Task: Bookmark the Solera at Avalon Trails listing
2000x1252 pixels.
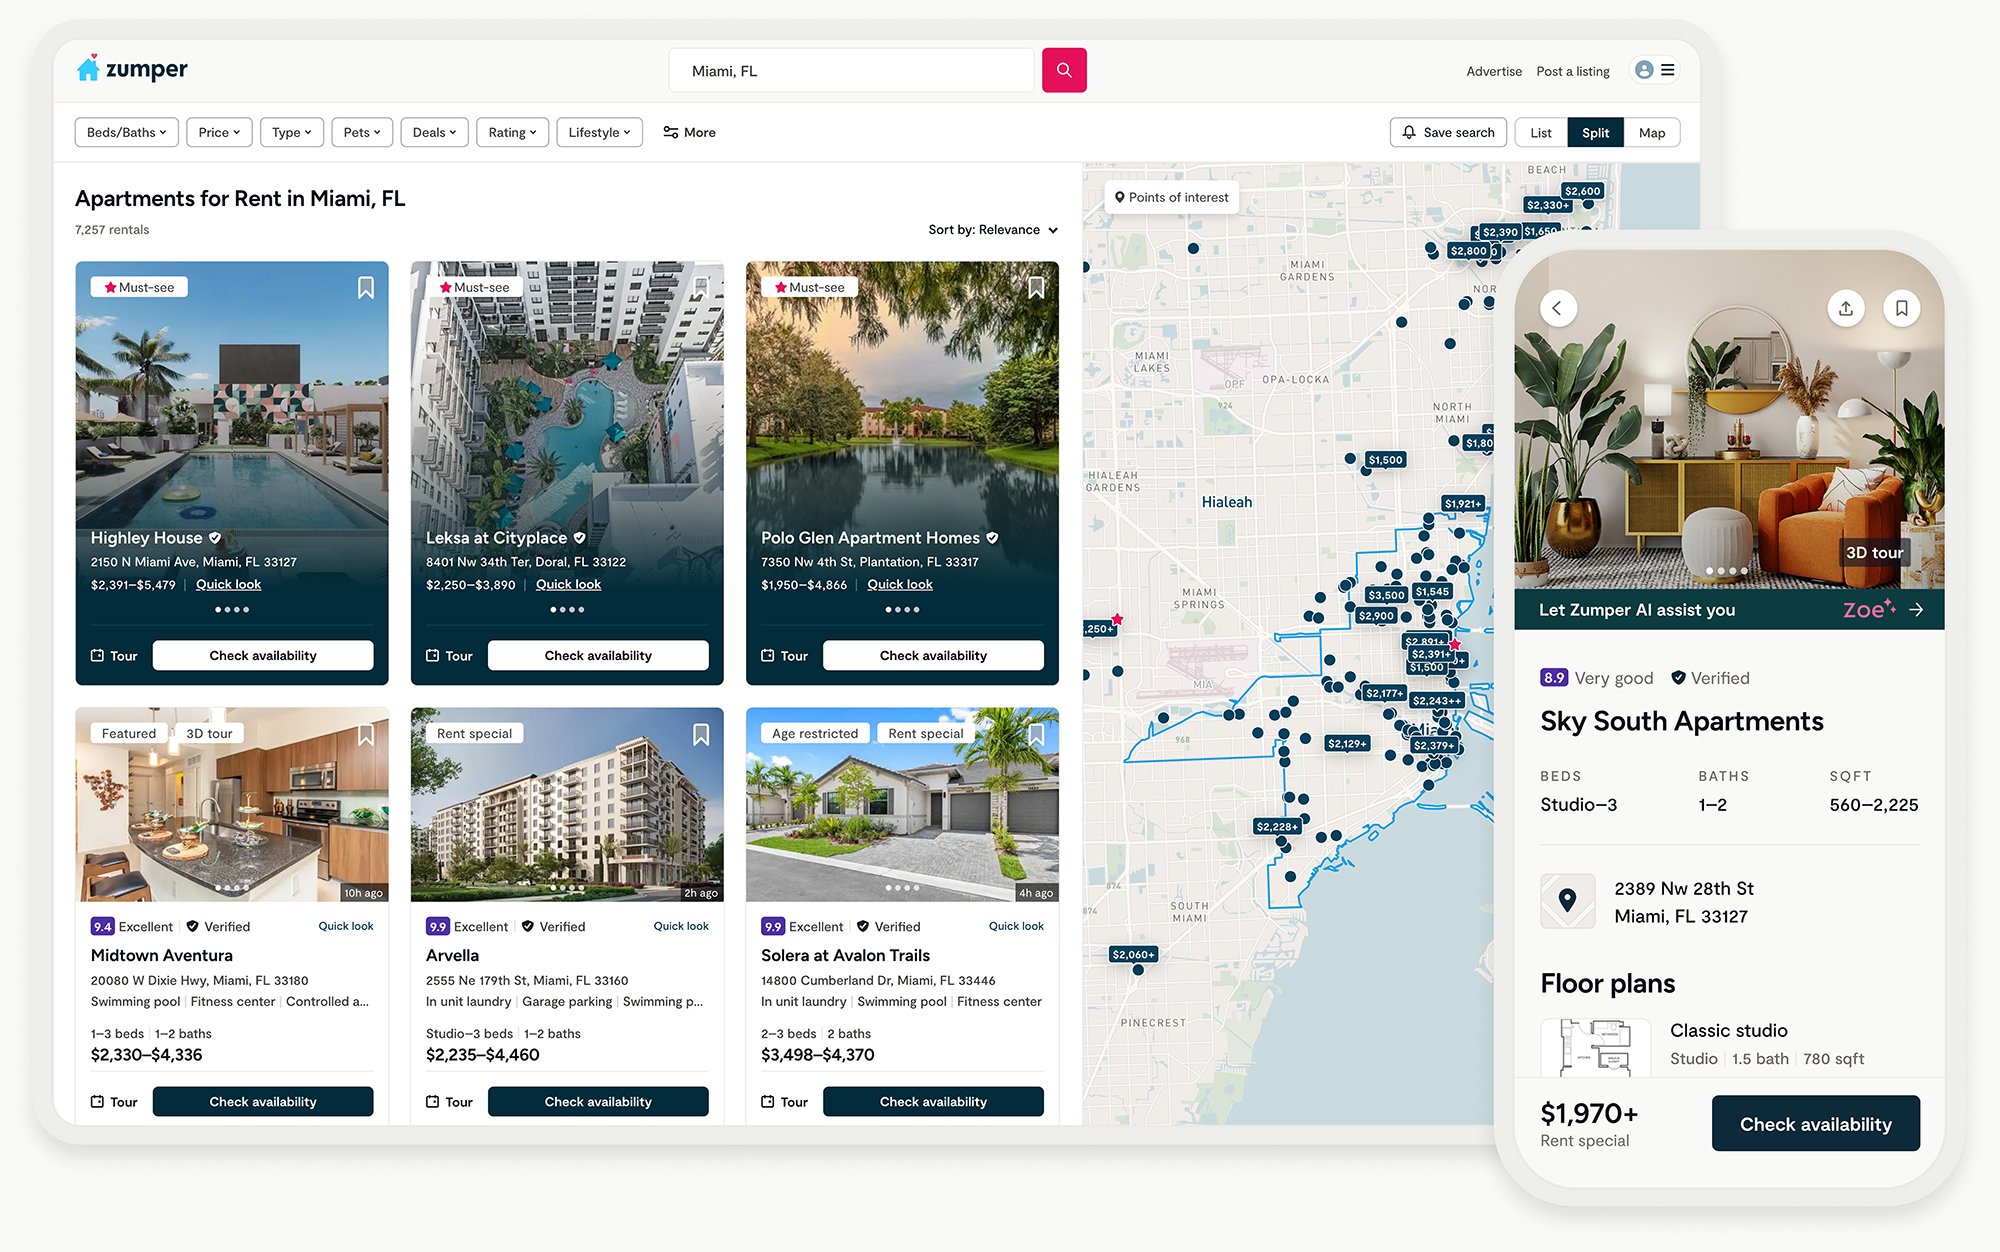Action: click(x=1036, y=735)
